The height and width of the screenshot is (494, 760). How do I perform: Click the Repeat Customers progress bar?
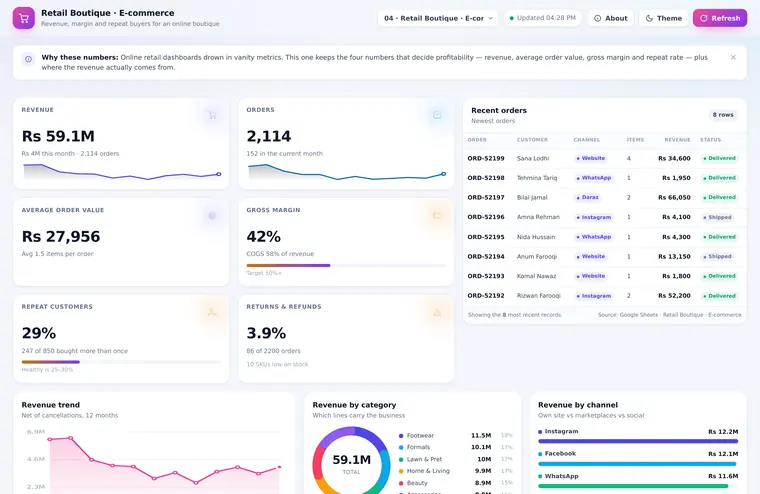[121, 362]
